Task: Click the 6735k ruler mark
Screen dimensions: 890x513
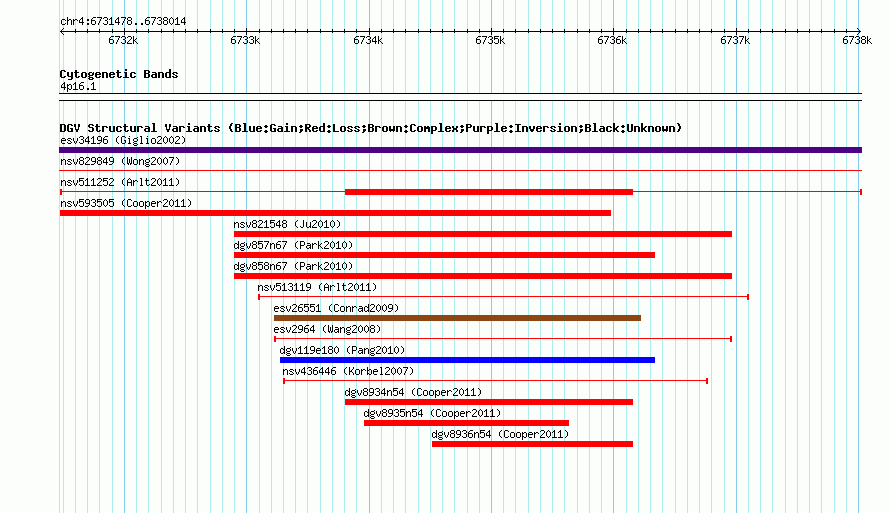Action: pyautogui.click(x=490, y=40)
